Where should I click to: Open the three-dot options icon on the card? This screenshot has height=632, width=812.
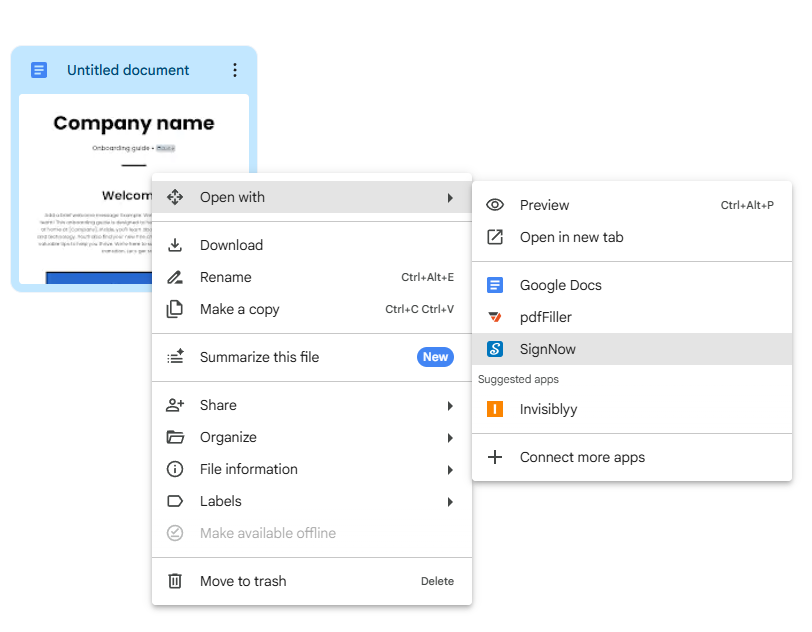coord(235,70)
